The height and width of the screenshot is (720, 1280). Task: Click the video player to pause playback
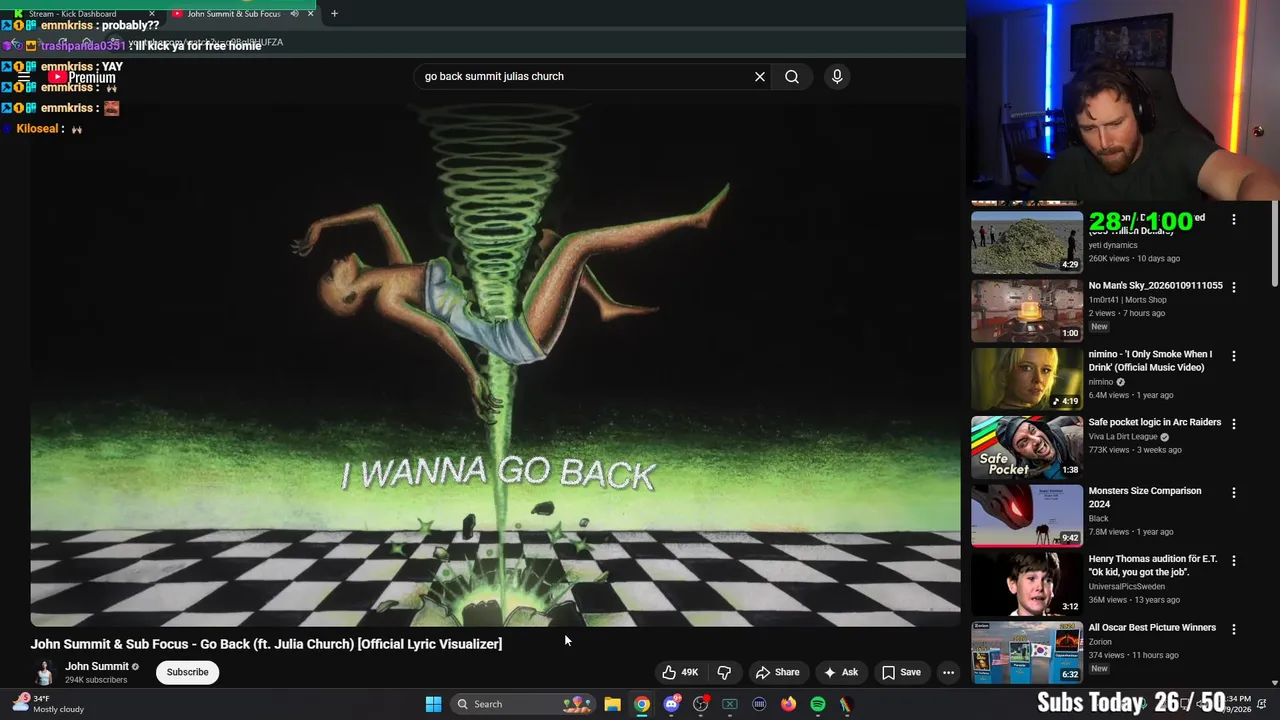495,363
